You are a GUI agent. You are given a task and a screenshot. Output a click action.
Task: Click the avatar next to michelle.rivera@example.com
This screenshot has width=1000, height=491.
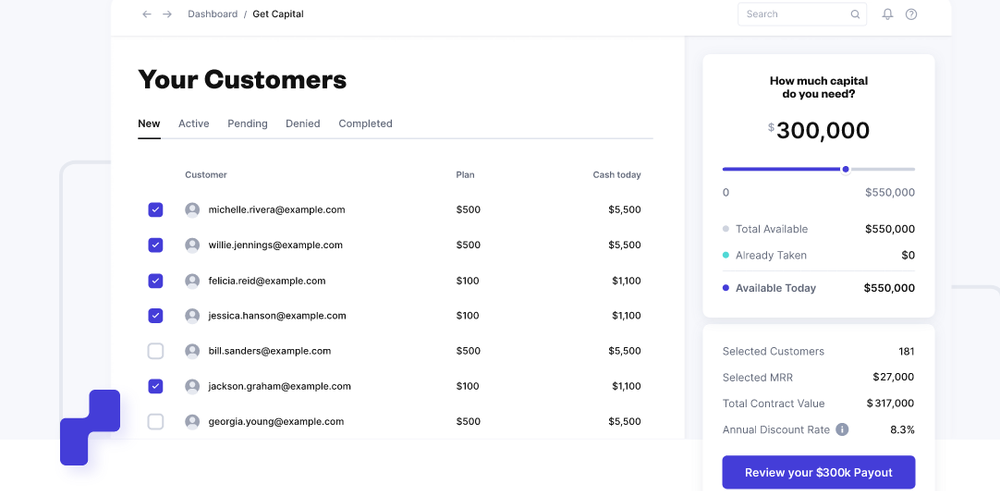click(x=192, y=210)
